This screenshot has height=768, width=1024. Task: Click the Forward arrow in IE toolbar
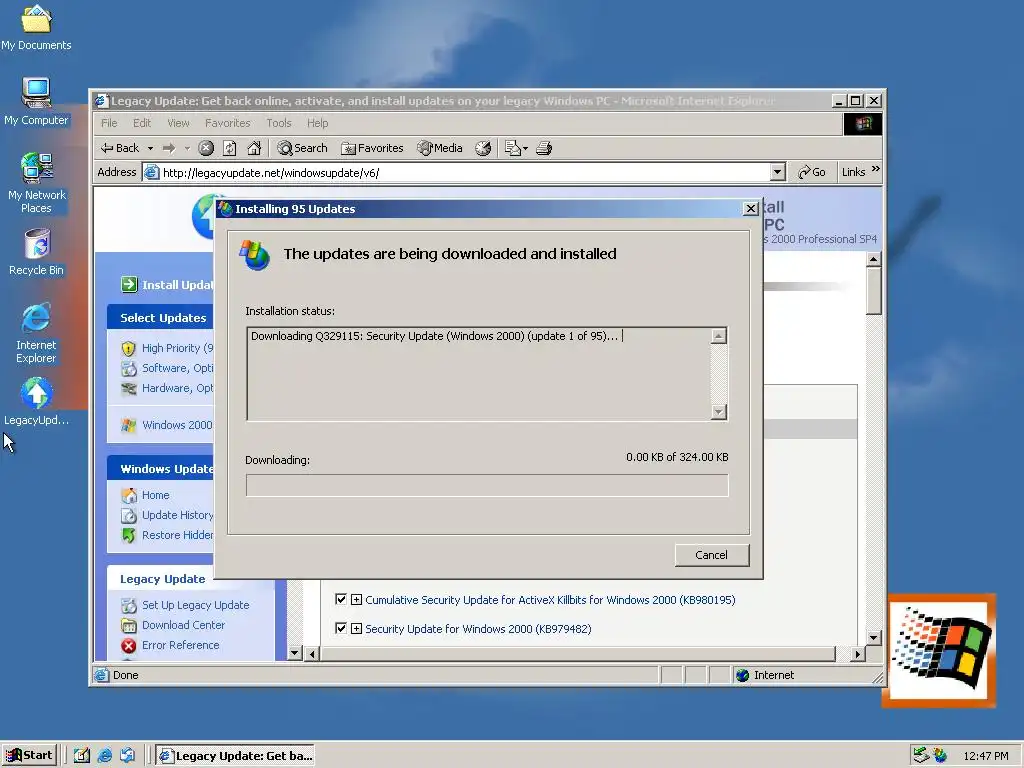click(169, 148)
